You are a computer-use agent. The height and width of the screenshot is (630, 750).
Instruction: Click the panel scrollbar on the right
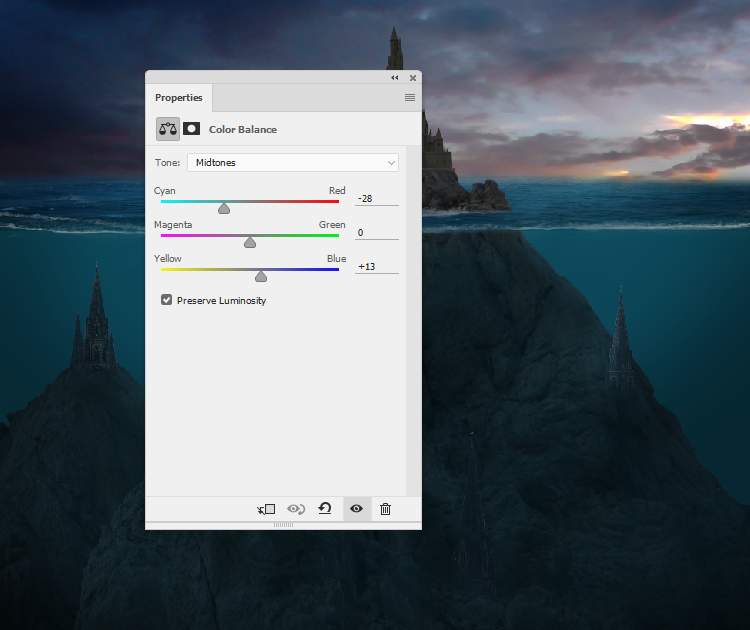click(414, 321)
